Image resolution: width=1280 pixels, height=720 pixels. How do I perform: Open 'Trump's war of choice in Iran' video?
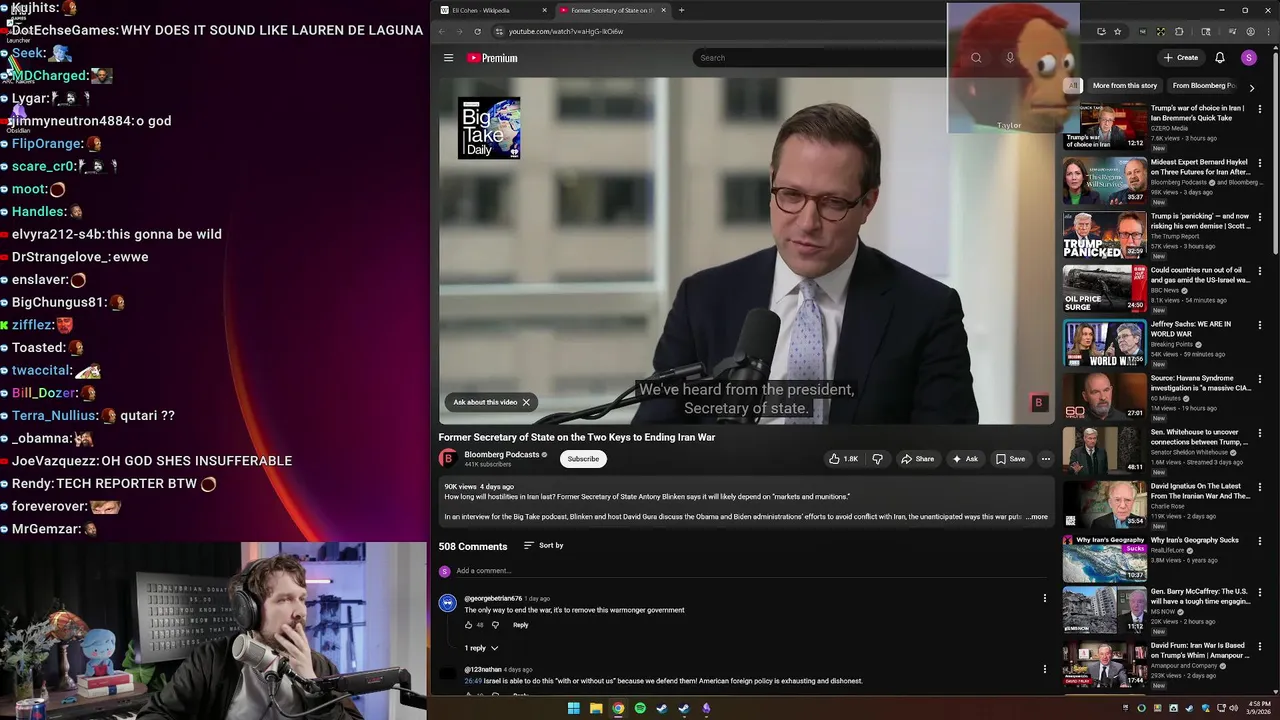pos(1199,113)
